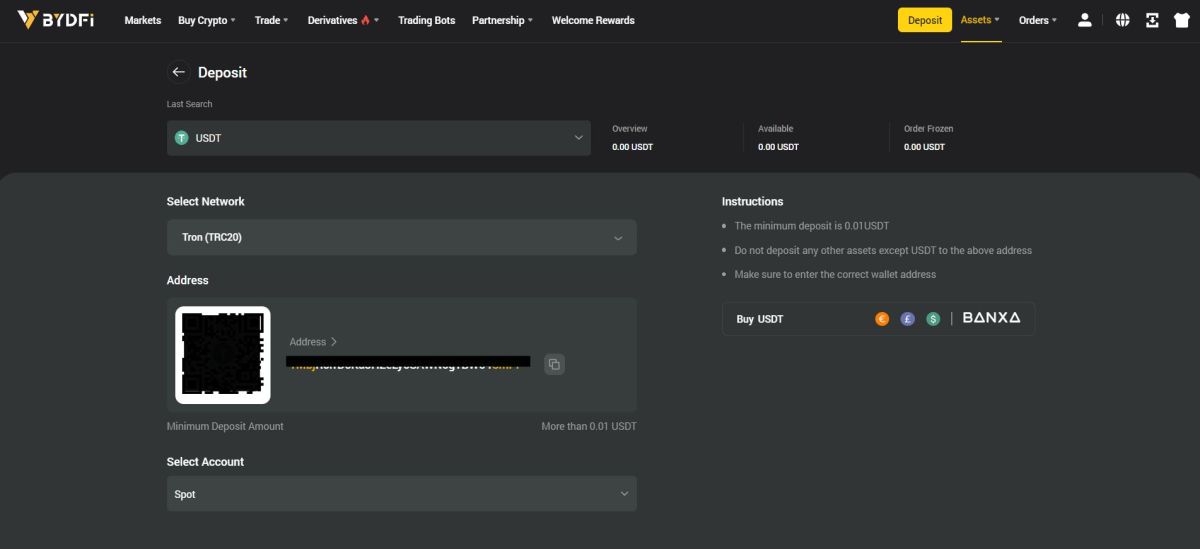Open the Buy Crypto menu
1200x549 pixels.
coord(206,20)
